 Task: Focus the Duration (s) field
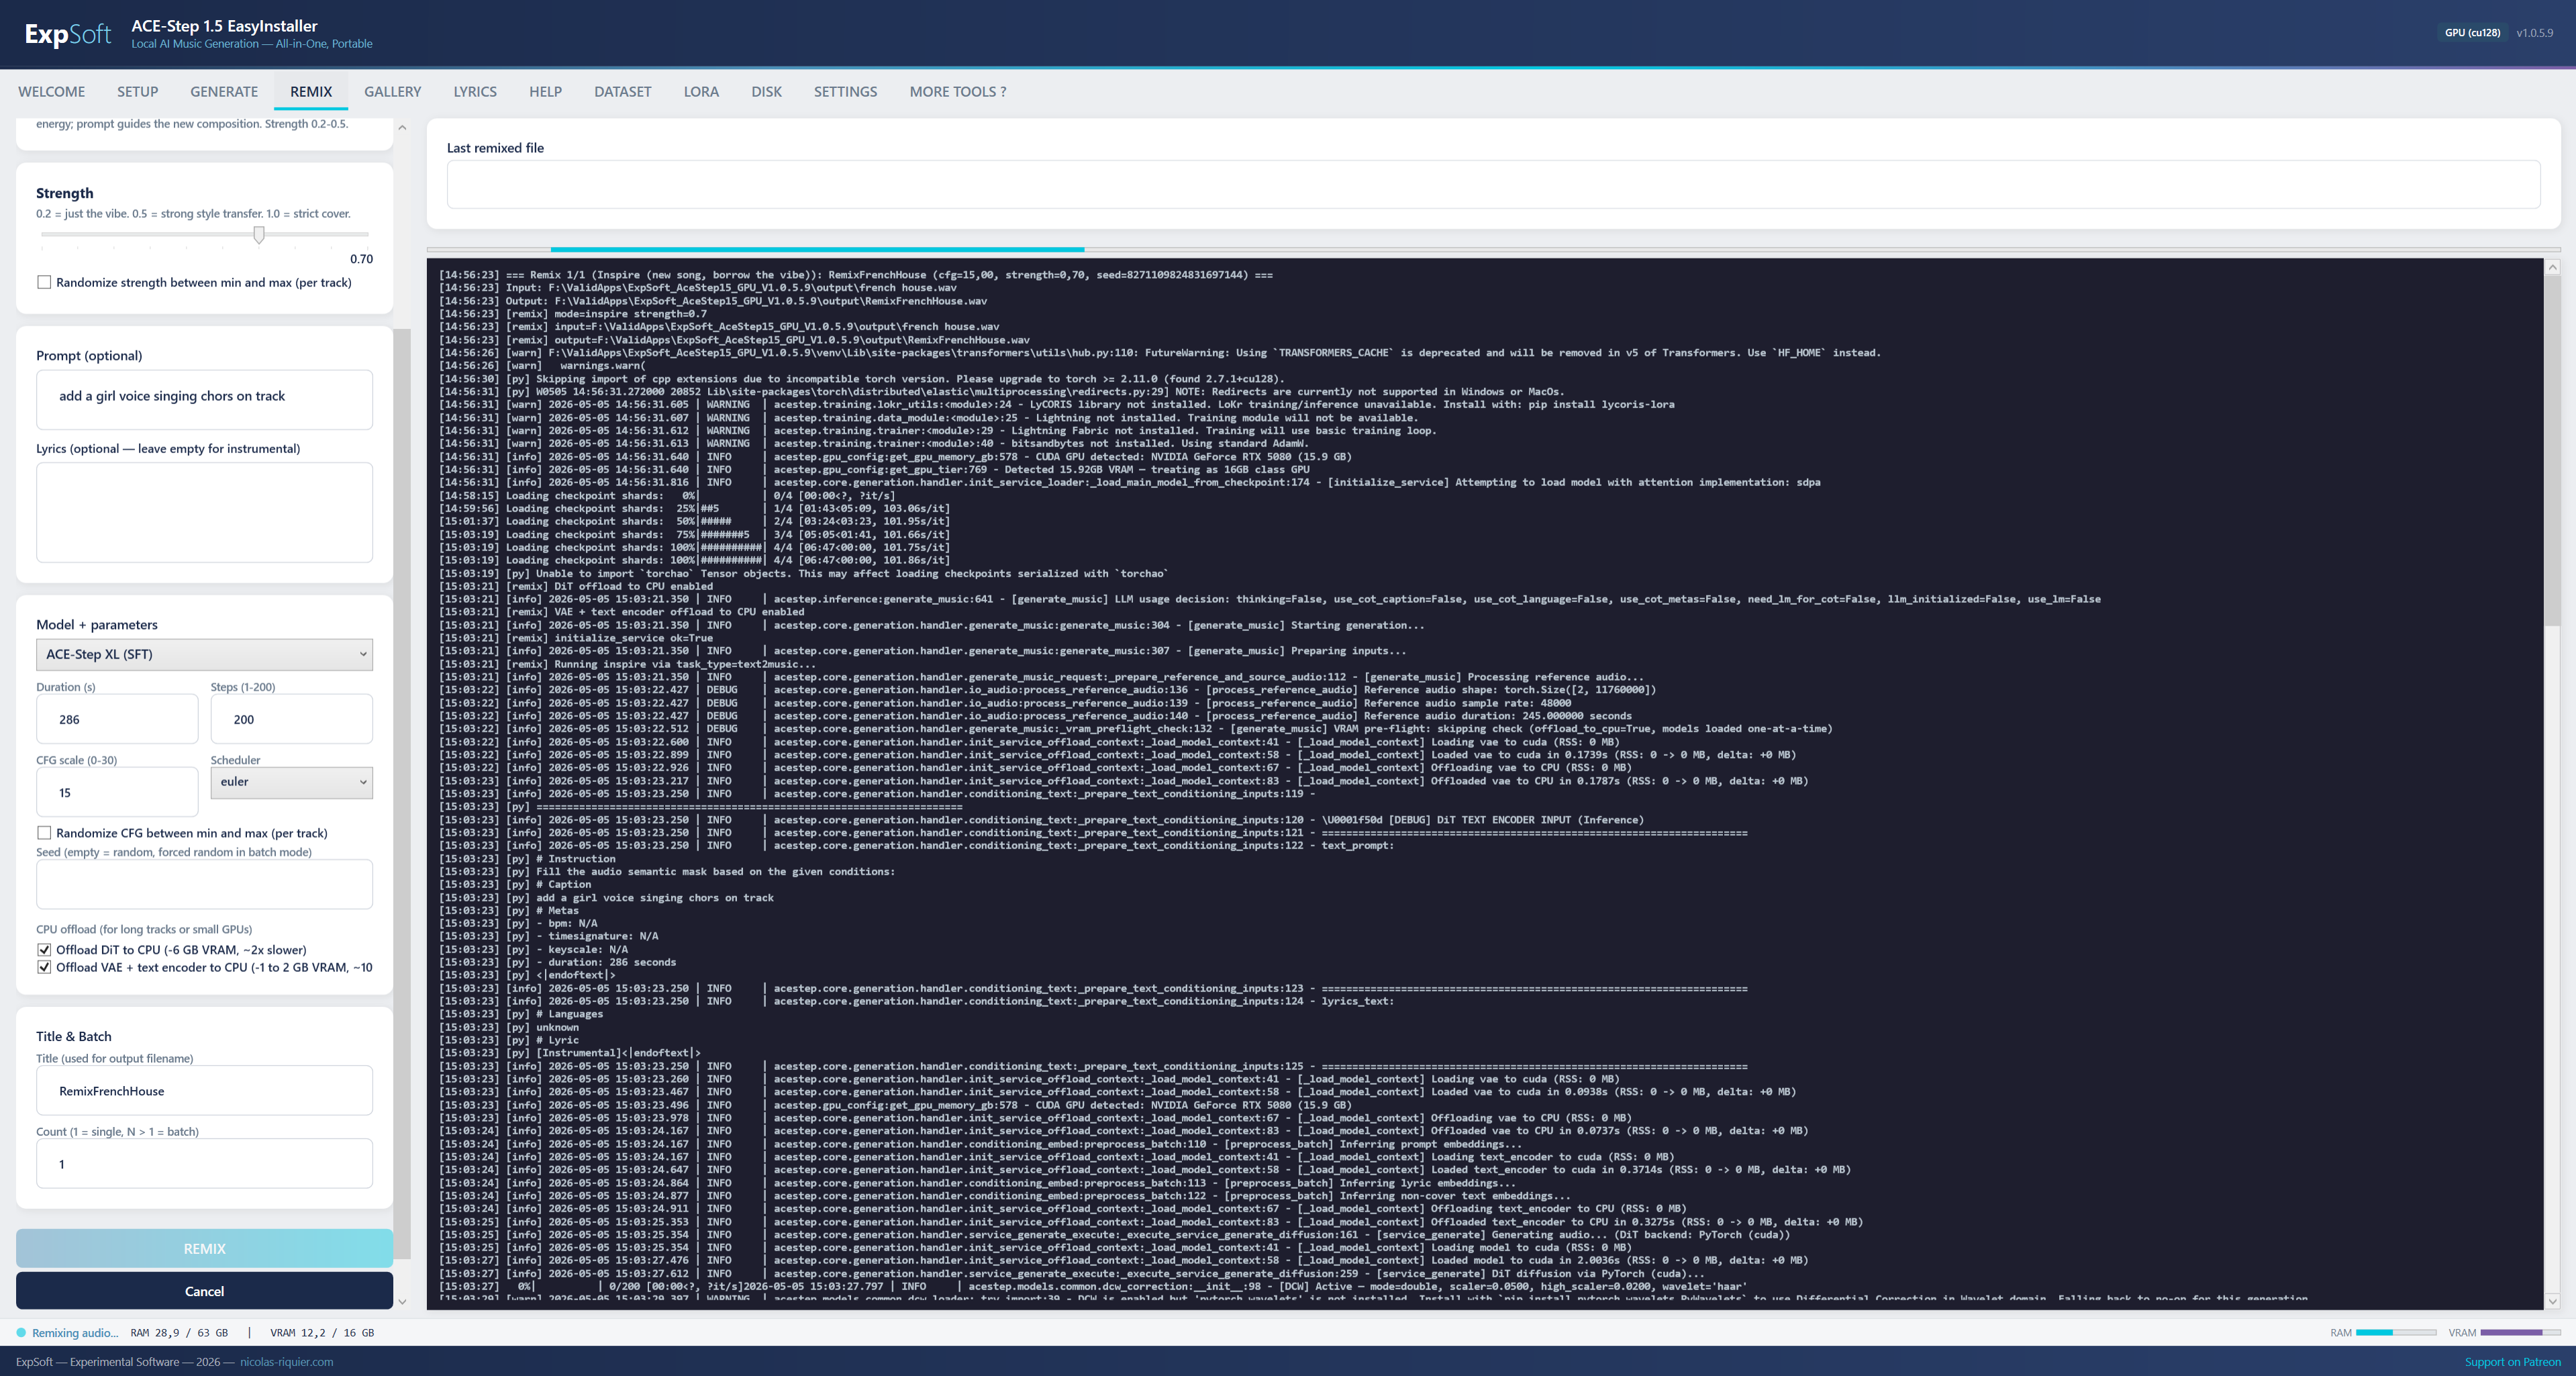coord(117,719)
